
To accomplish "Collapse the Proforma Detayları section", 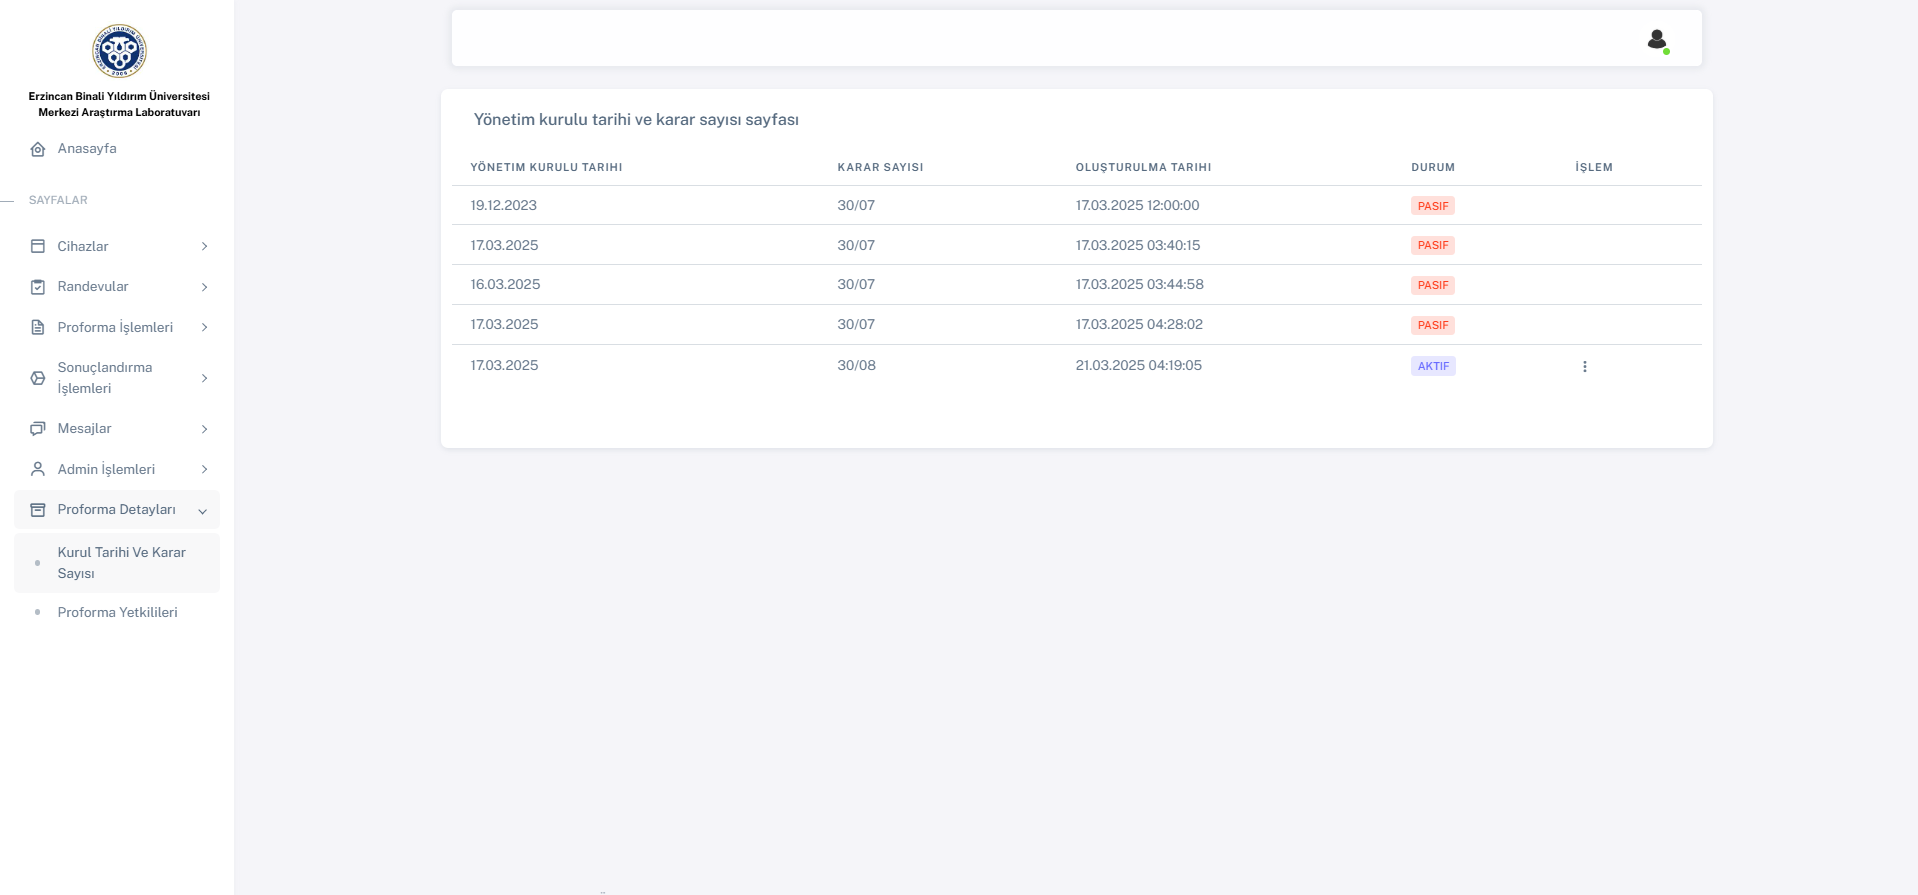I will tap(202, 510).
